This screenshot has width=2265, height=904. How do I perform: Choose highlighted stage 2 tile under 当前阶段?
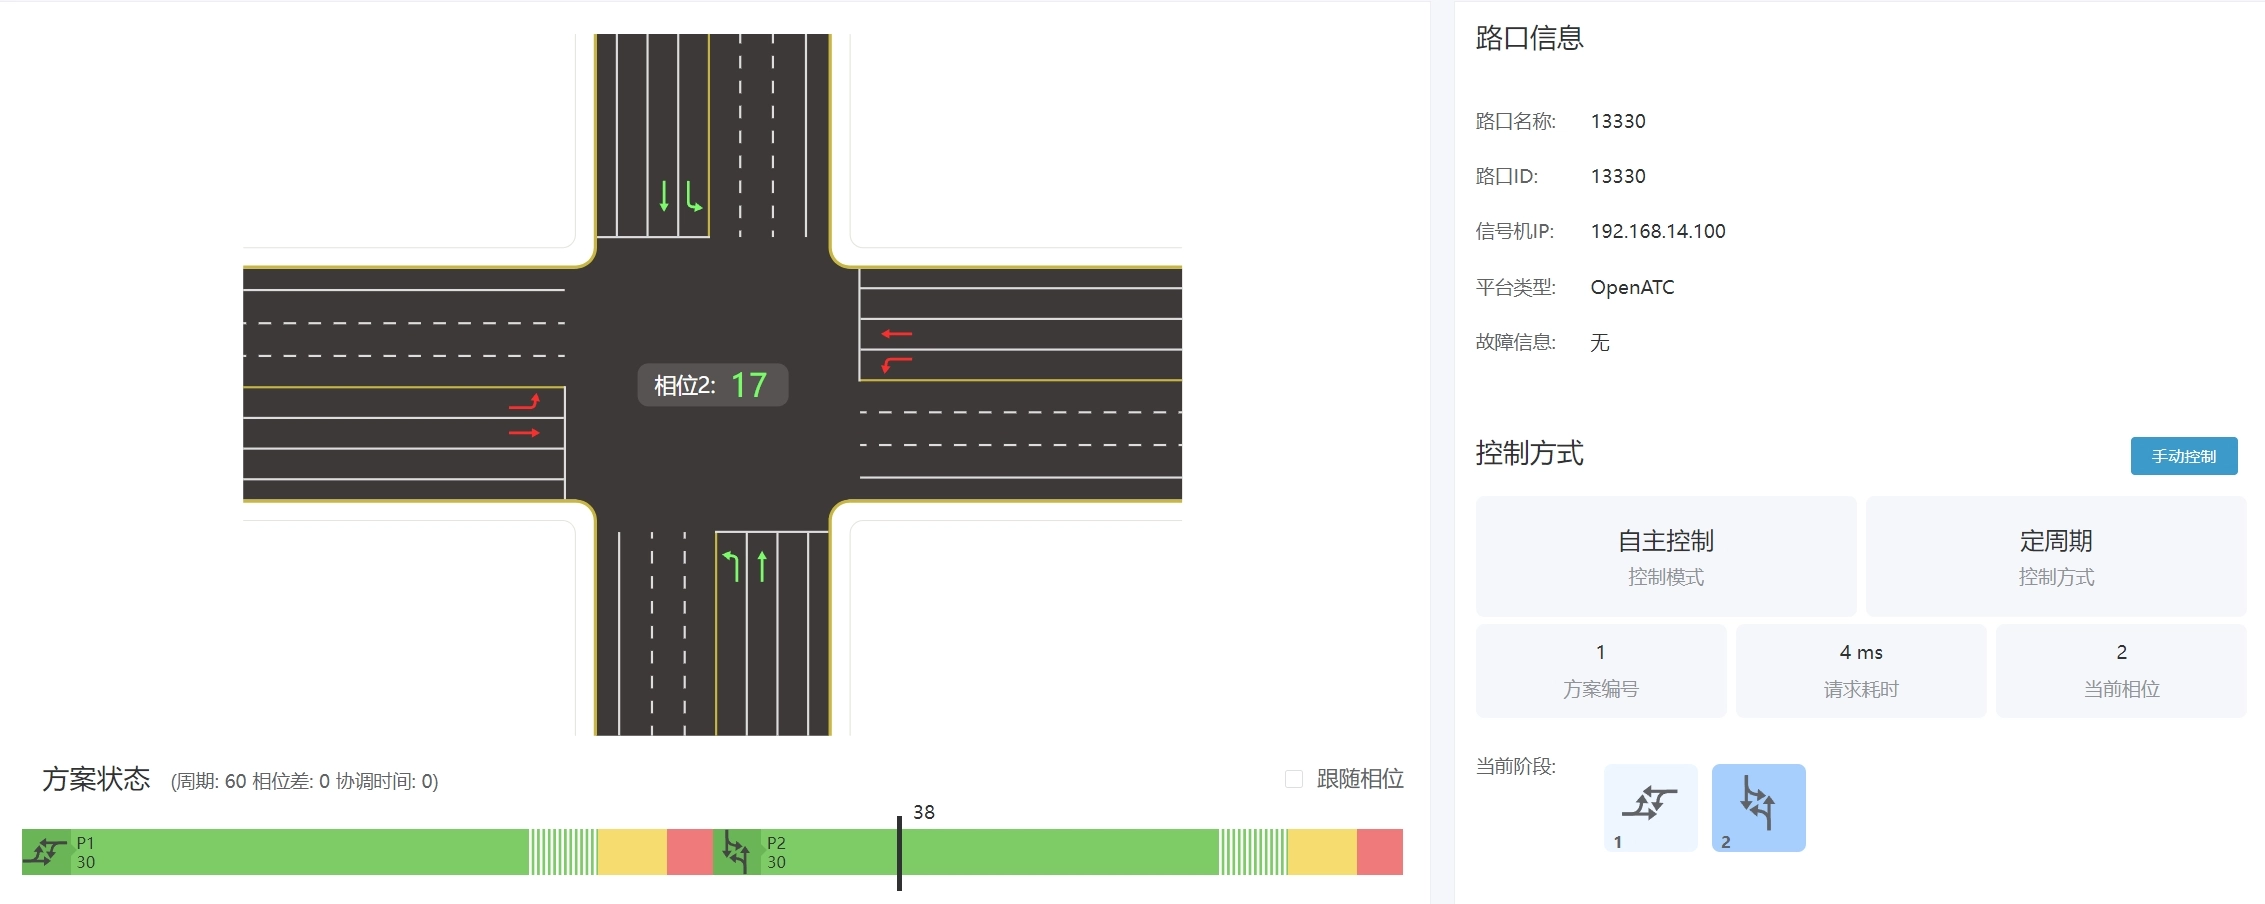point(1758,807)
